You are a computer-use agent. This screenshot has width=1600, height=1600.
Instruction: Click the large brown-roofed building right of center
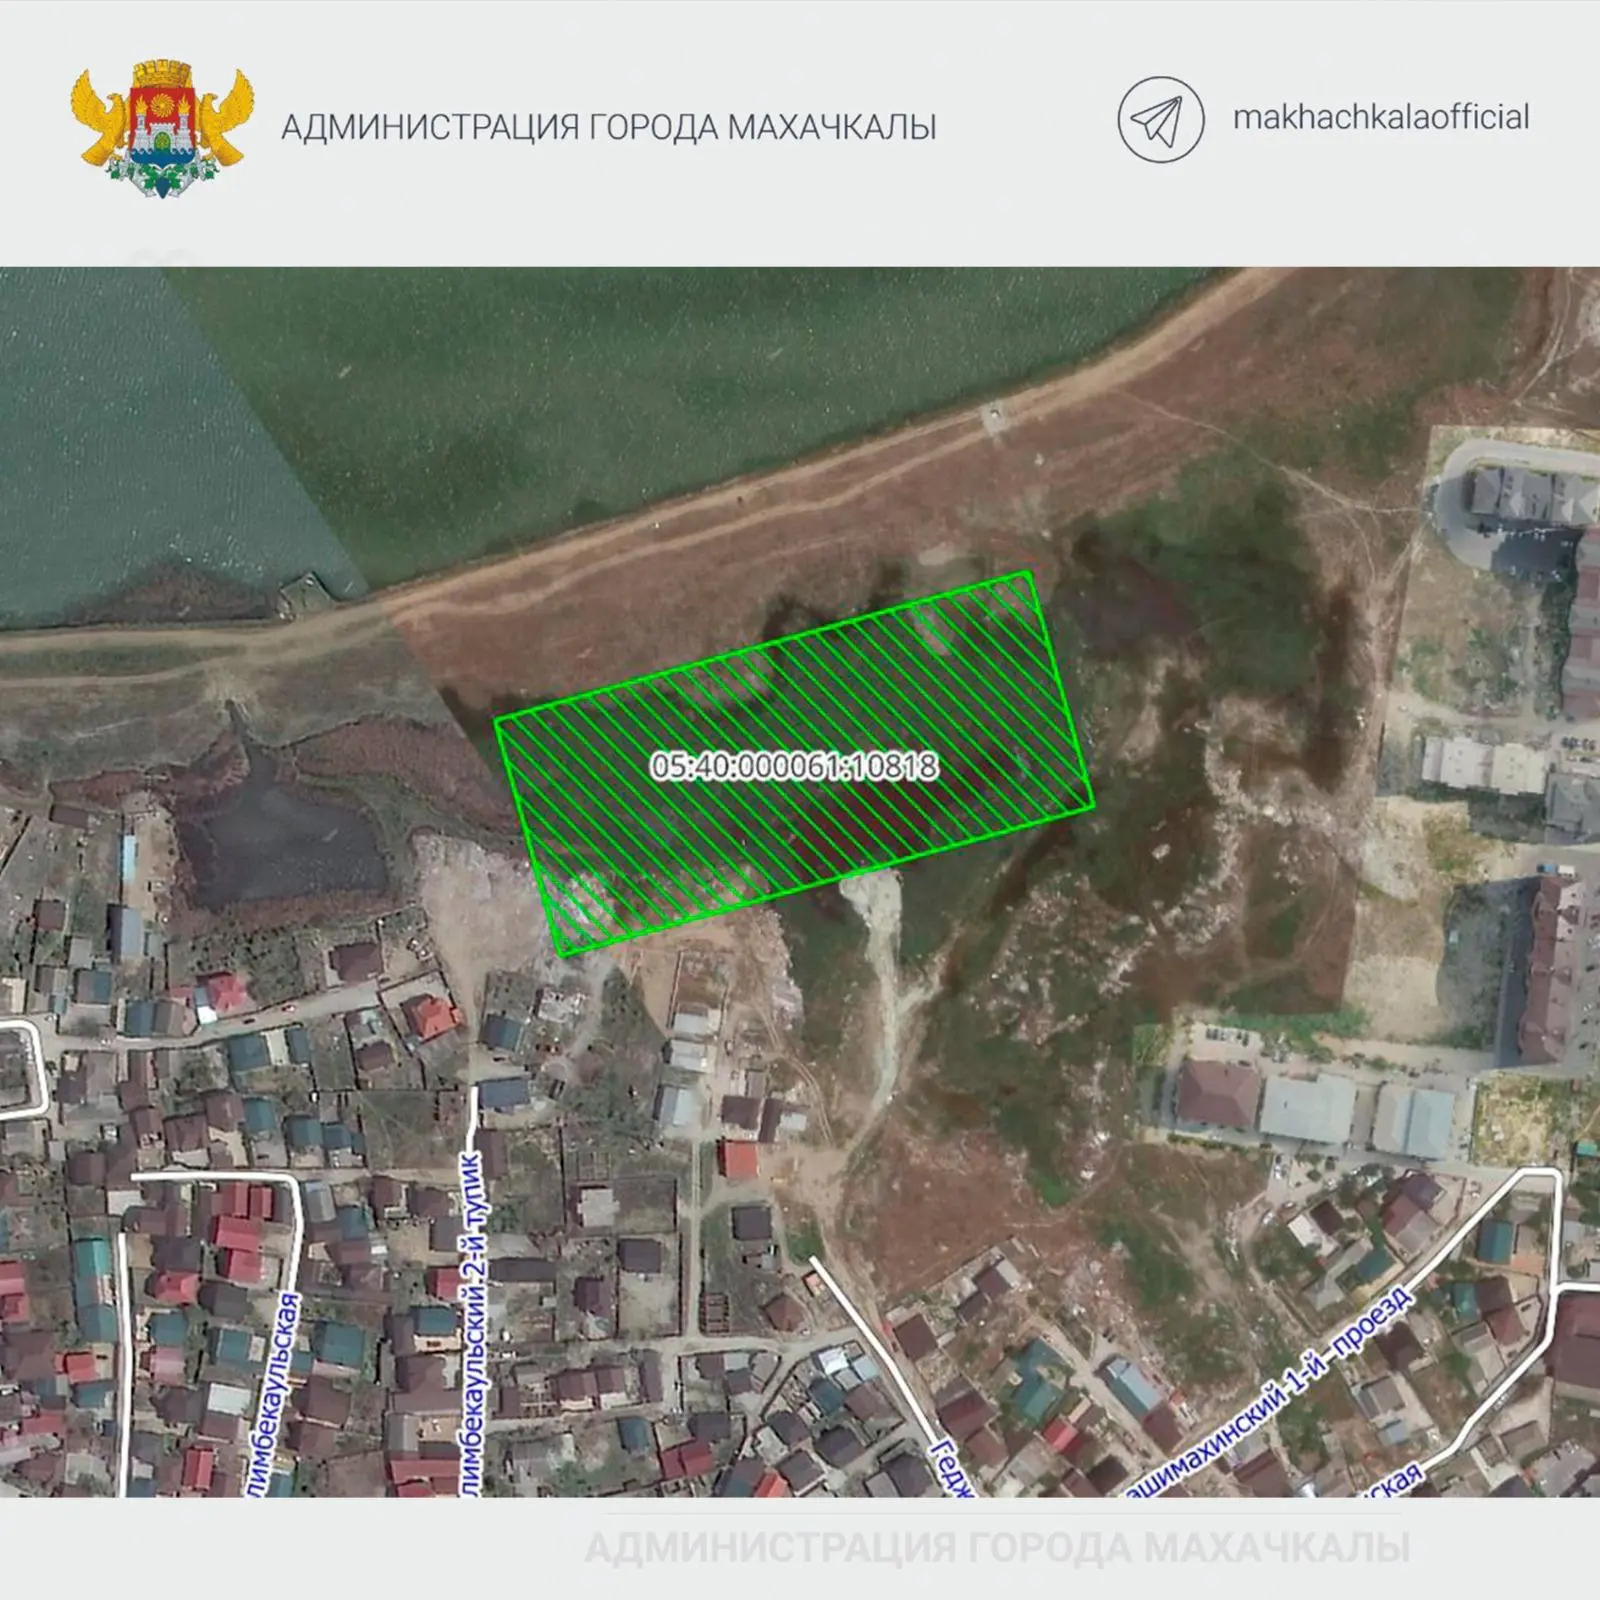(1217, 1093)
